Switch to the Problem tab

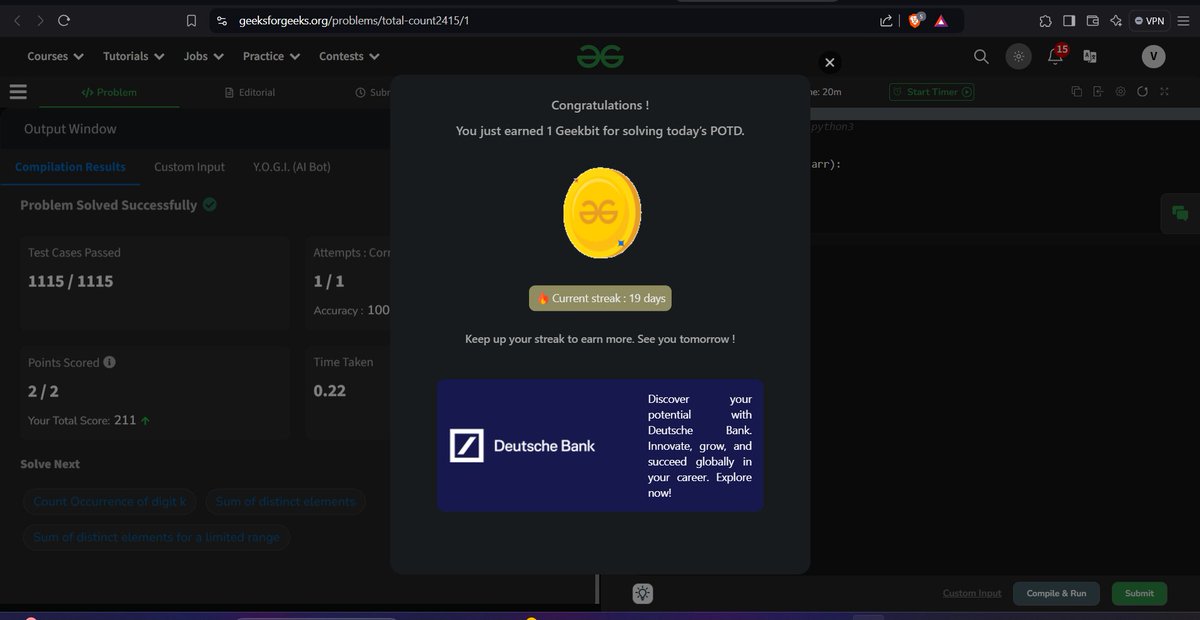tap(109, 92)
